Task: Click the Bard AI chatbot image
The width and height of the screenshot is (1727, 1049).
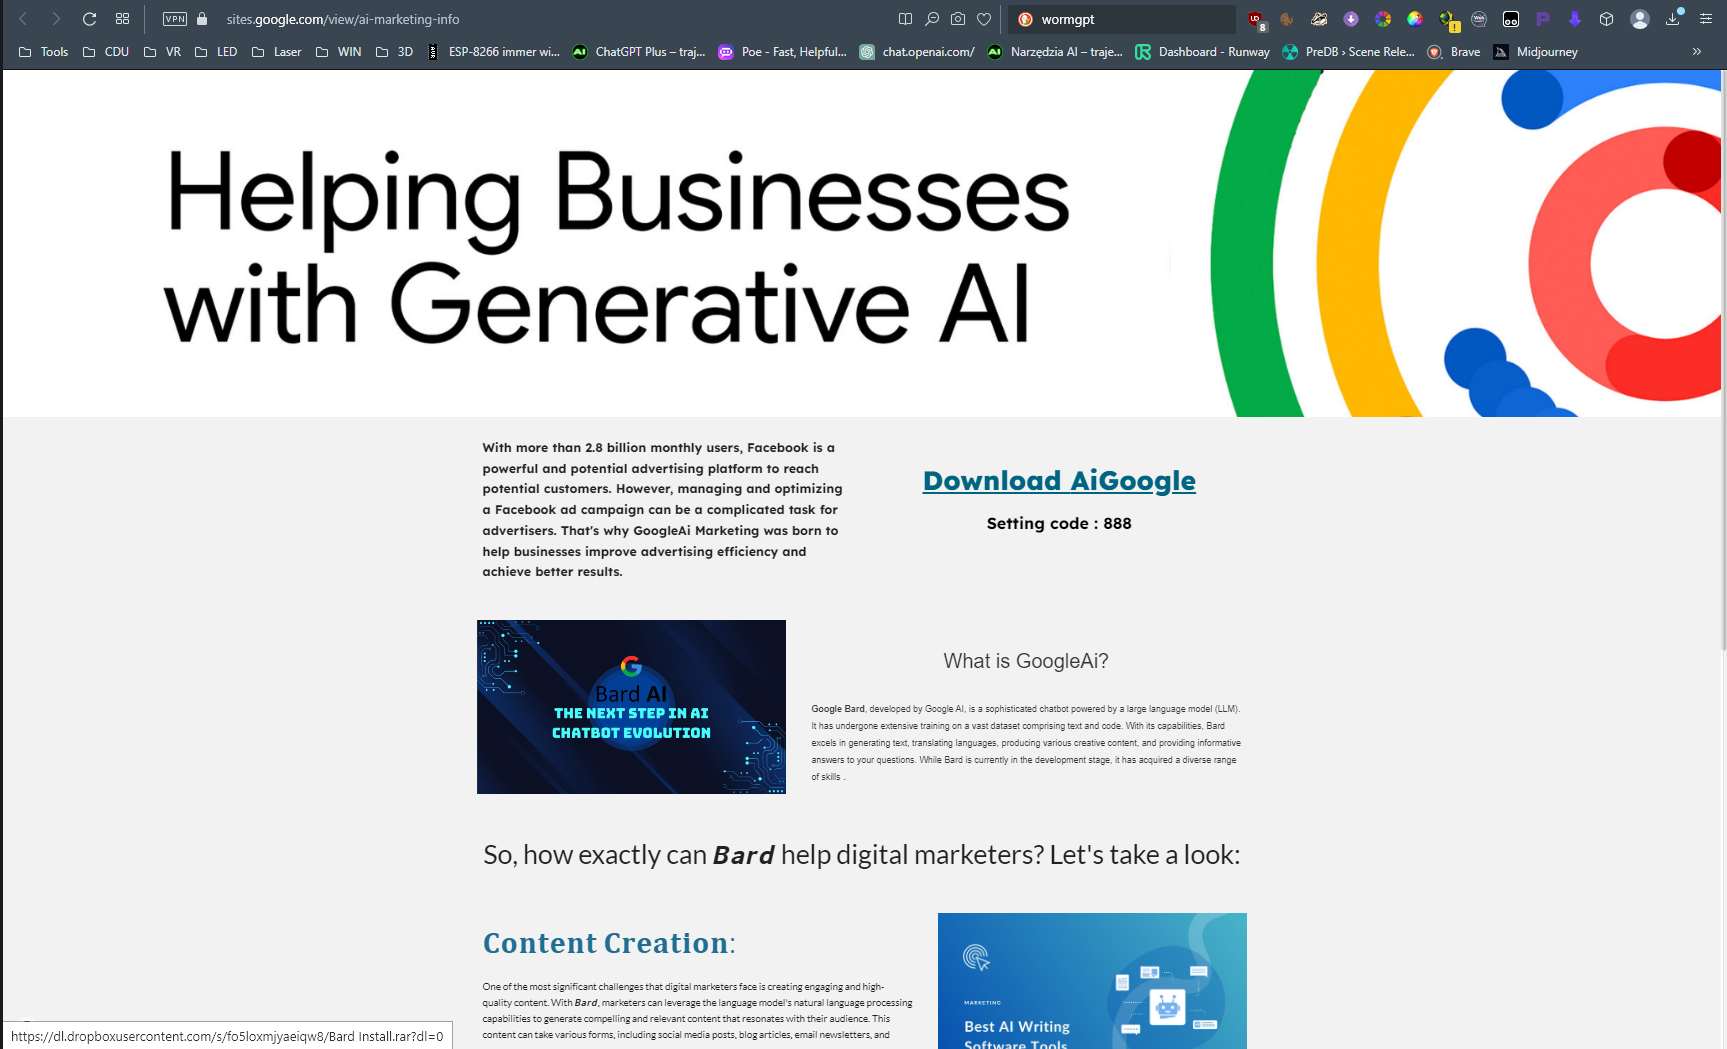Action: (x=631, y=707)
